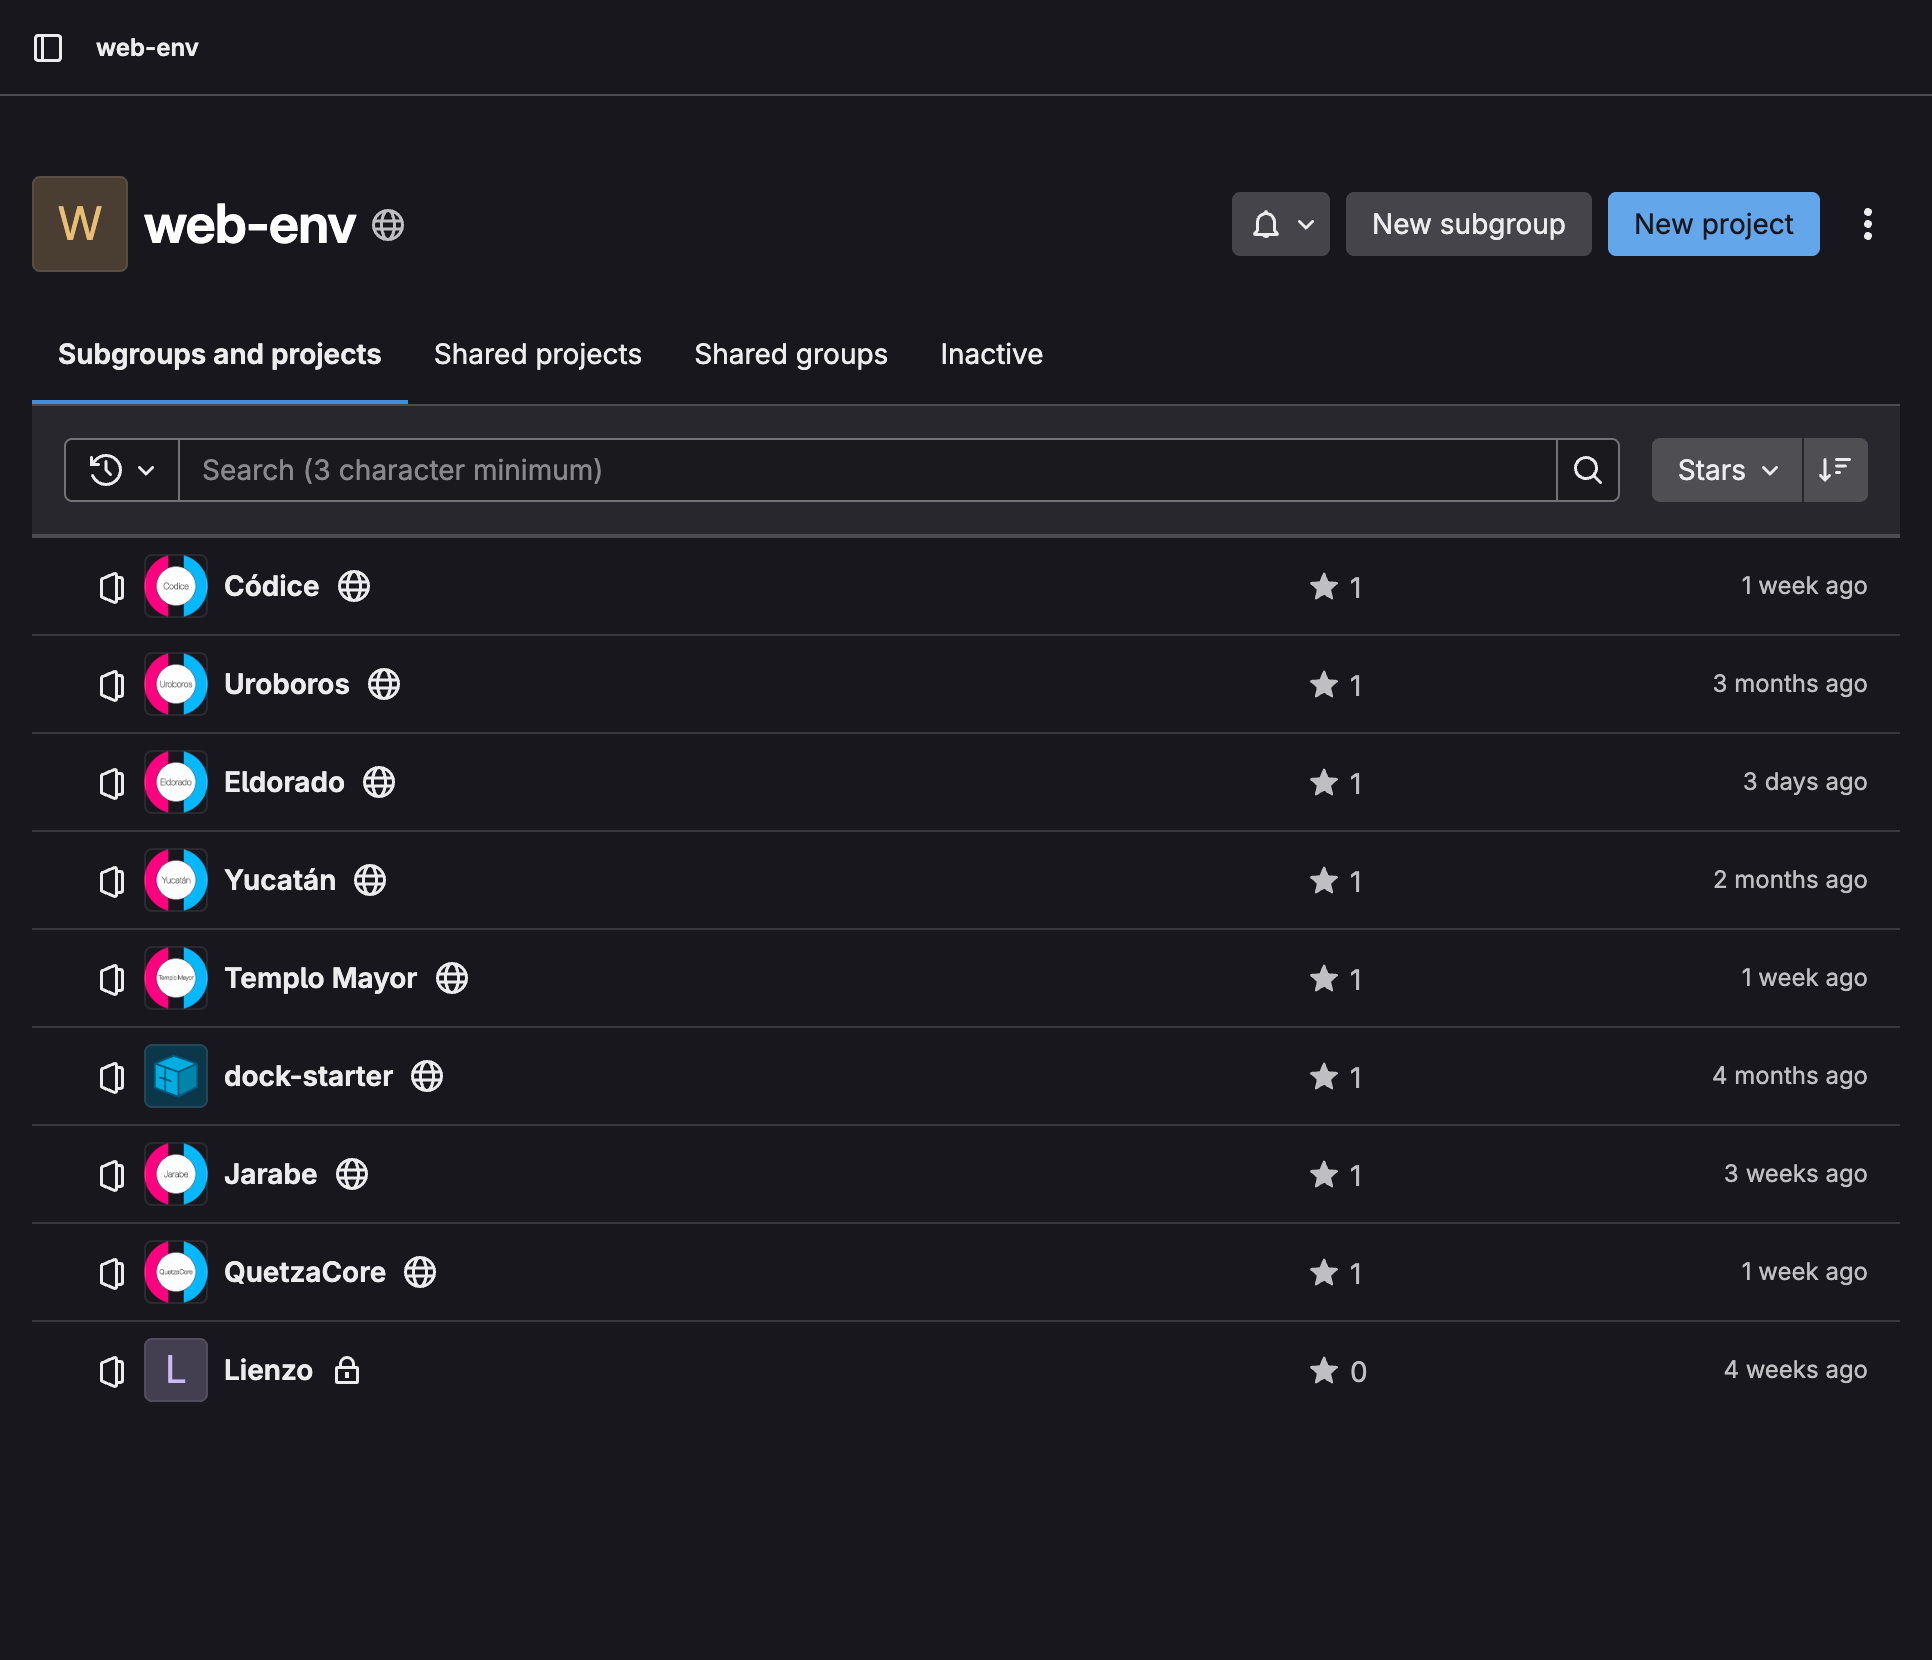Open the notification bell dropdown
This screenshot has height=1660, width=1932.
tap(1280, 224)
